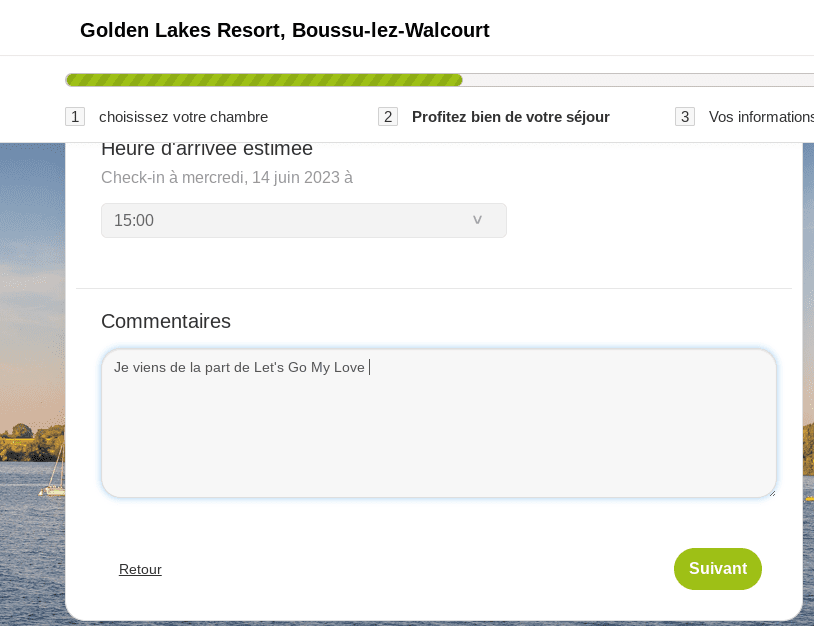This screenshot has width=814, height=626.
Task: Click the Retour link
Action: 140,569
